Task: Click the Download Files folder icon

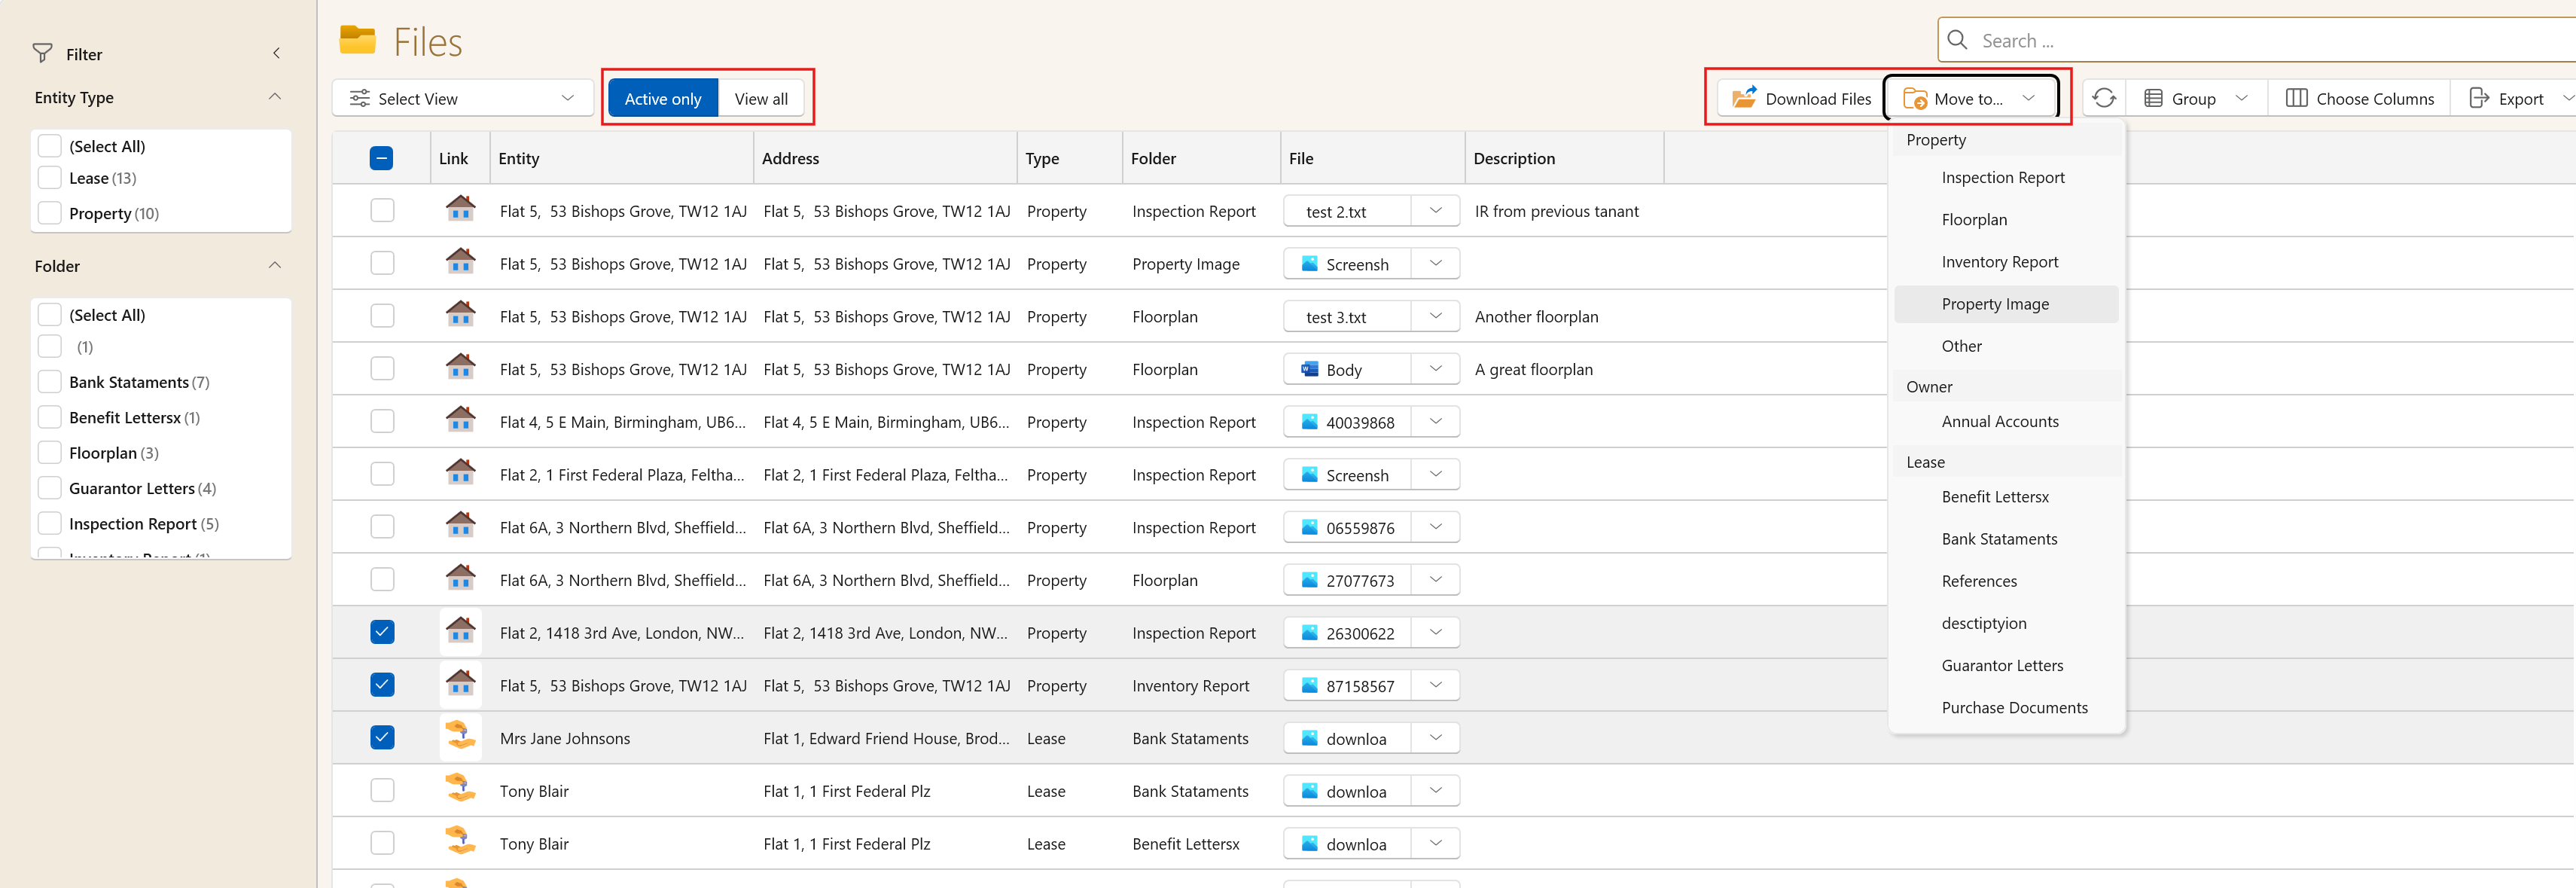Action: [x=1744, y=98]
